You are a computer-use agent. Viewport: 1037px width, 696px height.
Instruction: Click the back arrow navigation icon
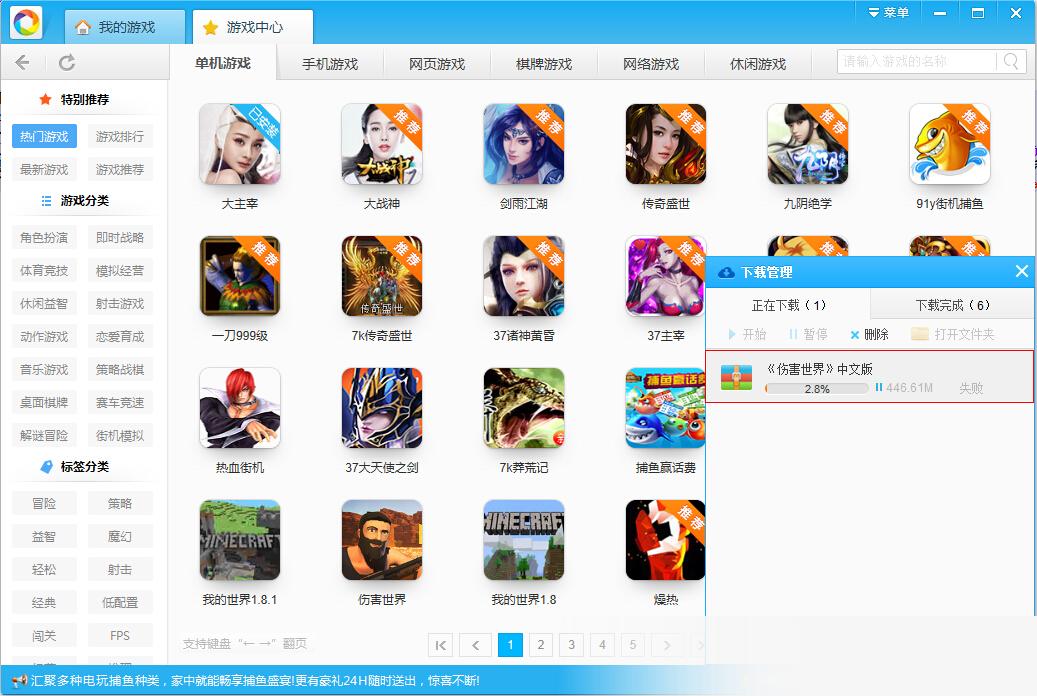coord(22,63)
